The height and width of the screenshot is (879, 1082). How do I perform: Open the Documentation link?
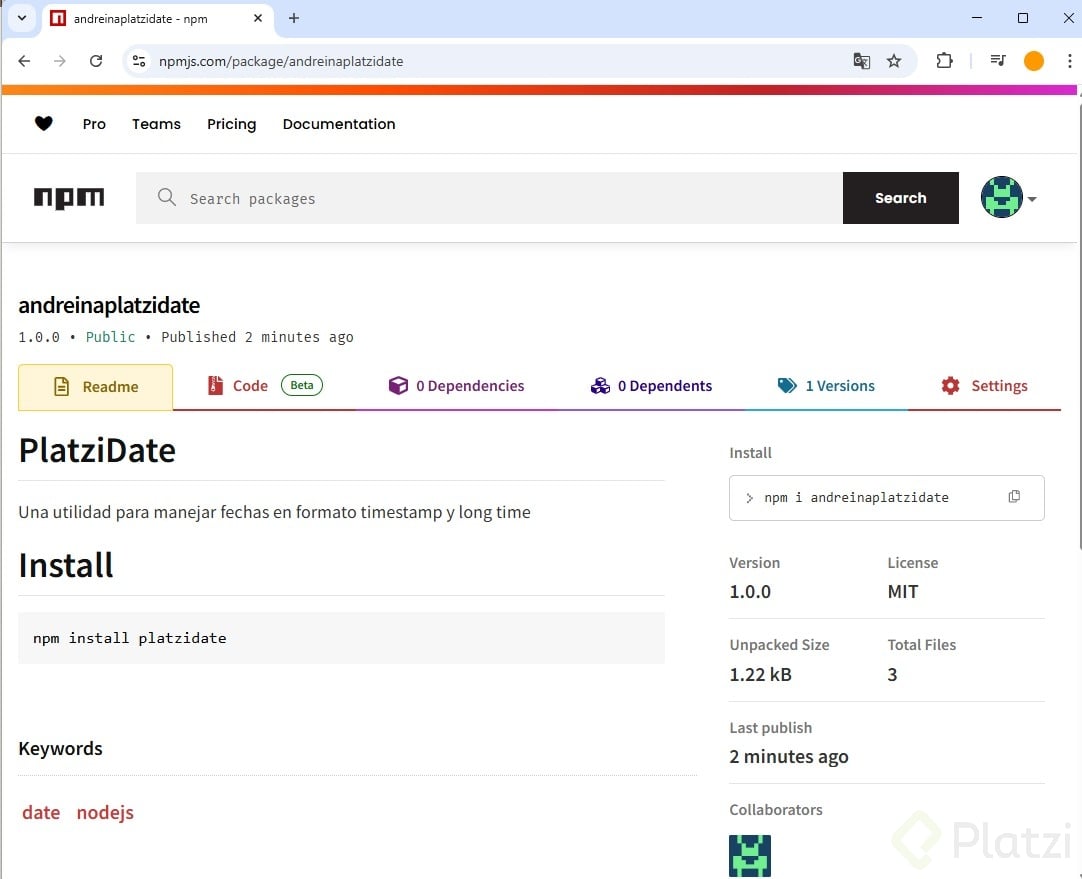[x=339, y=124]
